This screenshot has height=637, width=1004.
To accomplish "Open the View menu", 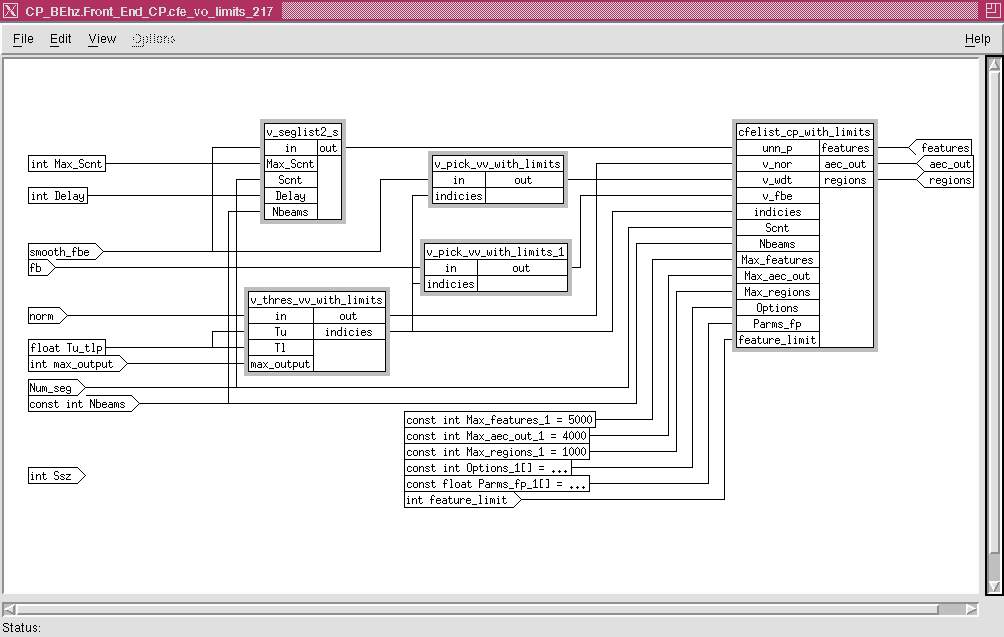I will pos(102,39).
